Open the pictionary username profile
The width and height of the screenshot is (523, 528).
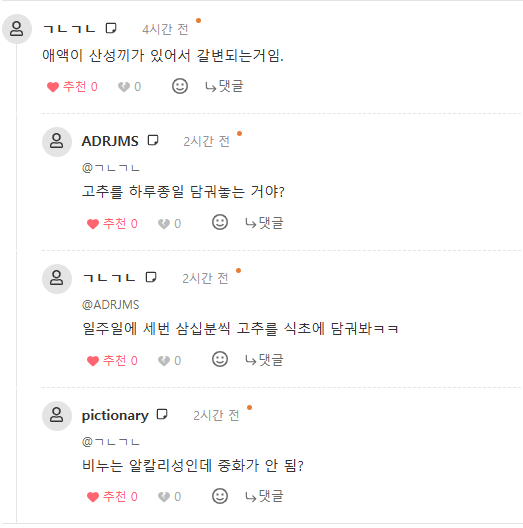(x=115, y=416)
